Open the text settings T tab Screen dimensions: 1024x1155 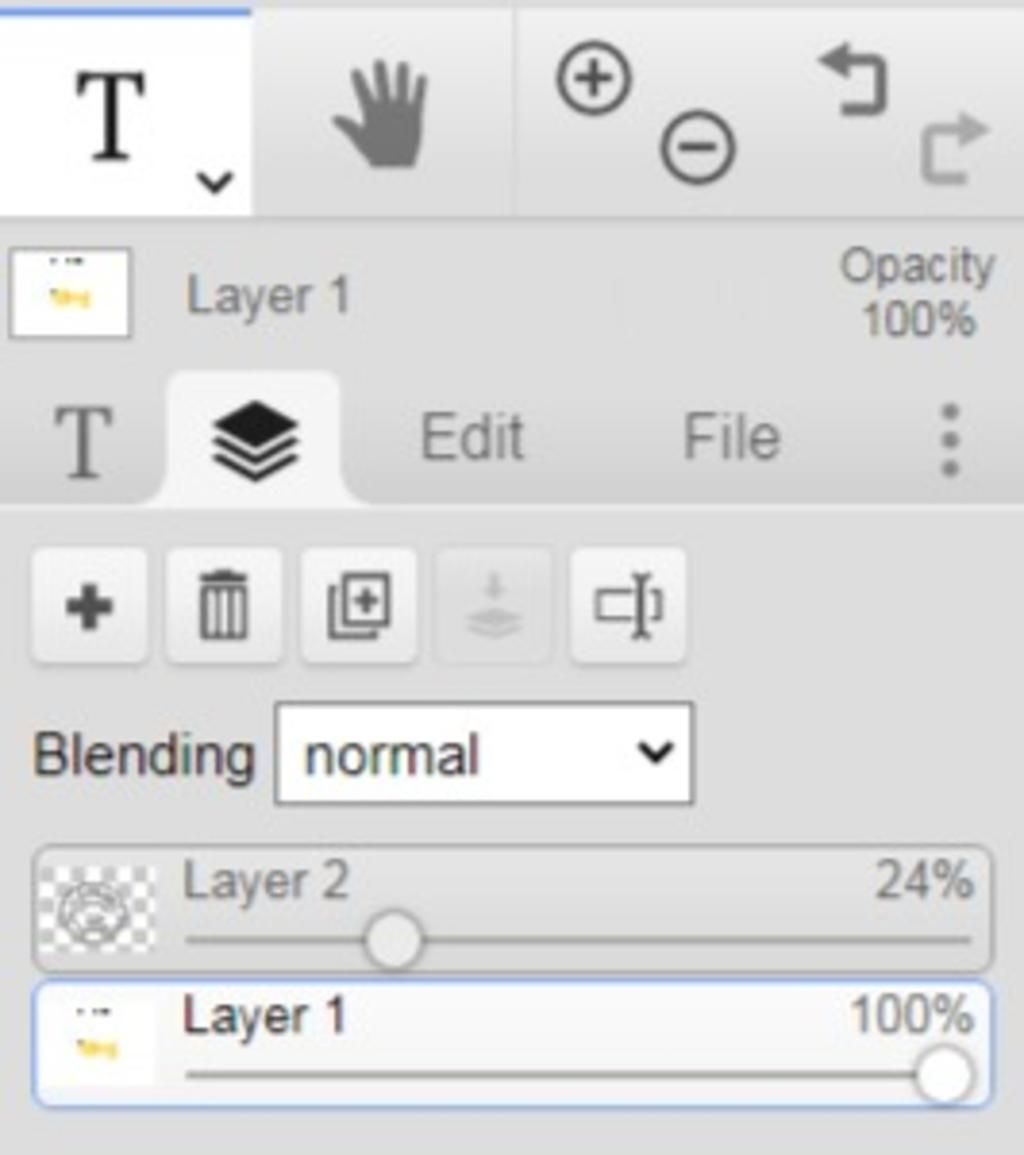(83, 440)
